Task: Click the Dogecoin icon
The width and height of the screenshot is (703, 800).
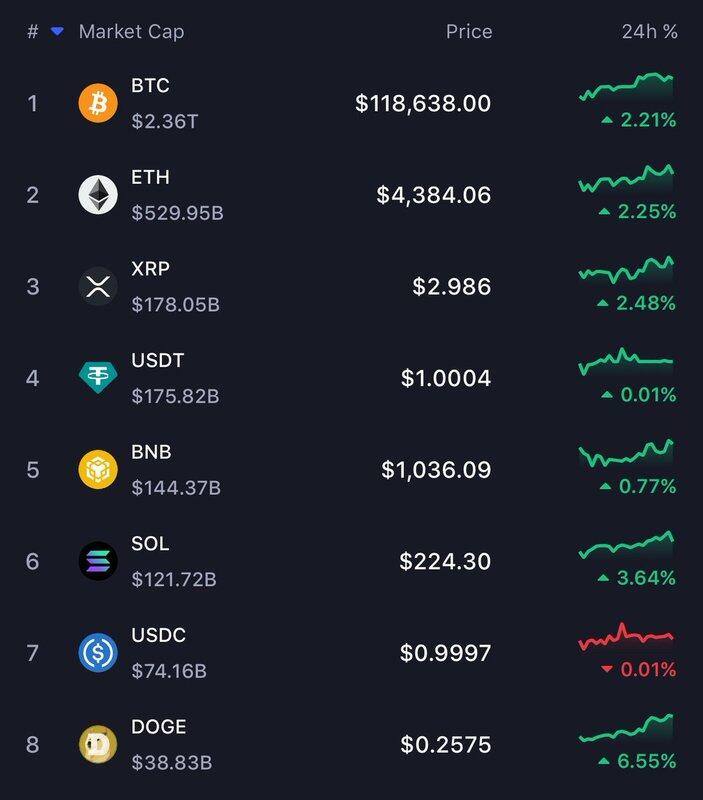Action: pyautogui.click(x=98, y=744)
